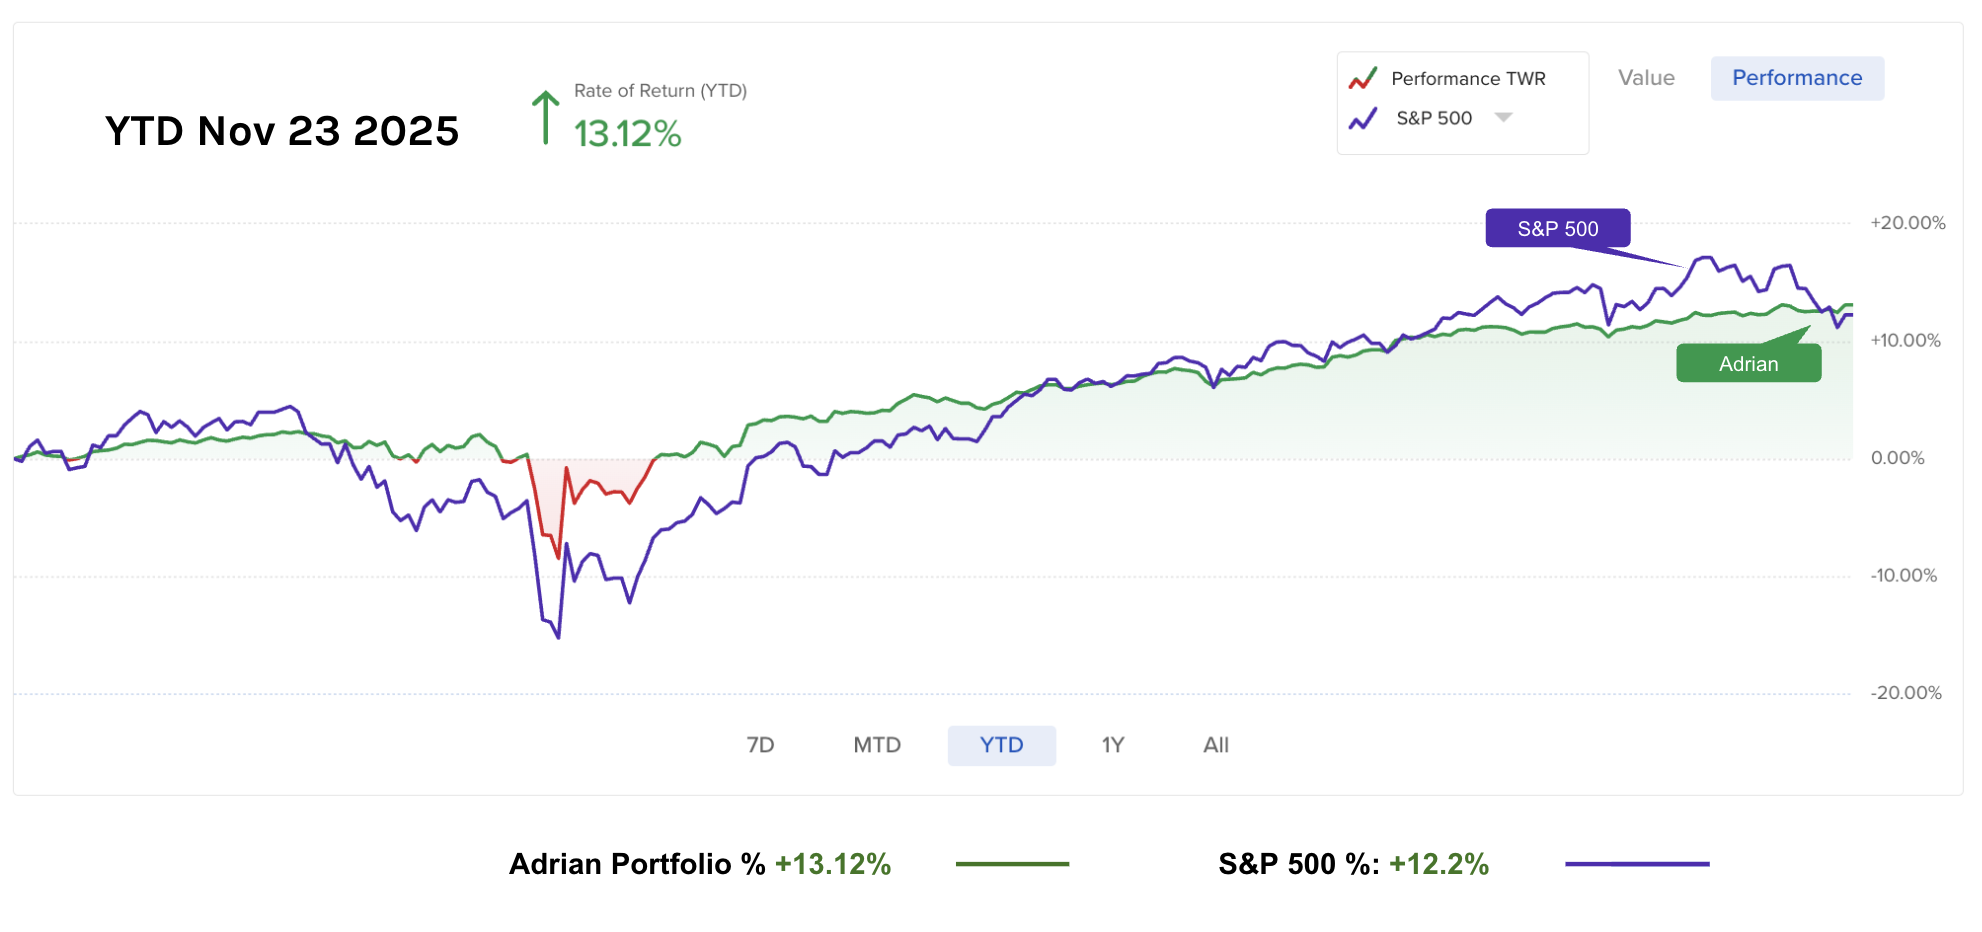Select the MTD time range

[877, 745]
